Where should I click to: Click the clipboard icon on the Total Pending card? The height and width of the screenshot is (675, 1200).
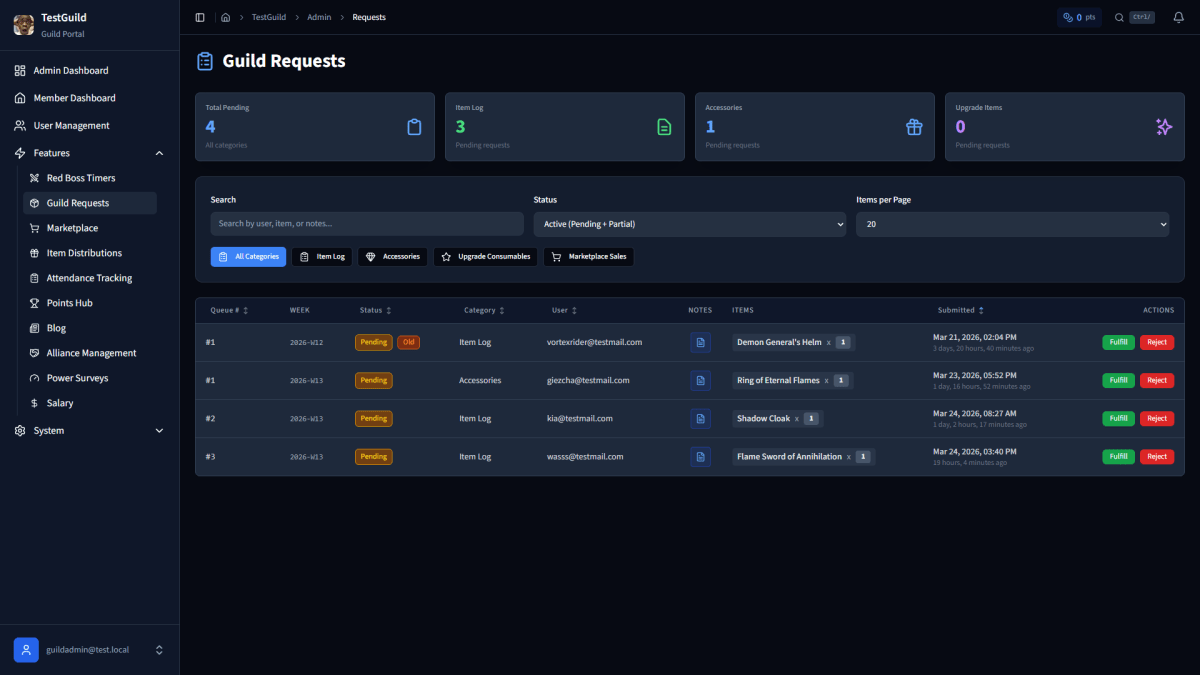pyautogui.click(x=414, y=127)
